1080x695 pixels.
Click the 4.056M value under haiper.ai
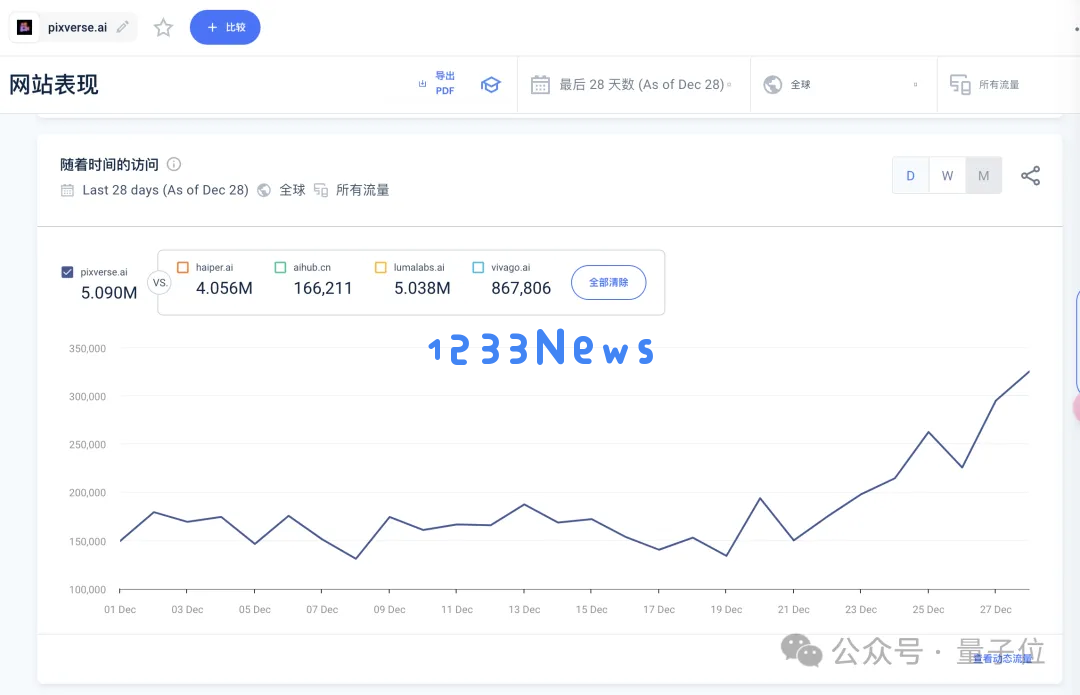(x=224, y=288)
